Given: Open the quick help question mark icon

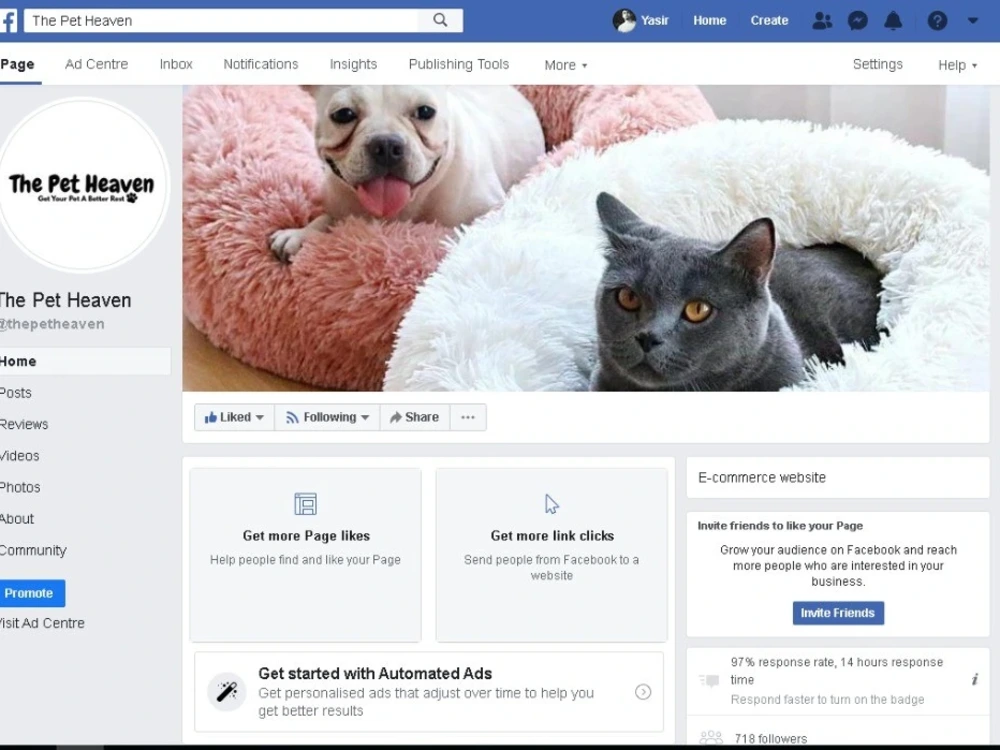Looking at the screenshot, I should [937, 20].
